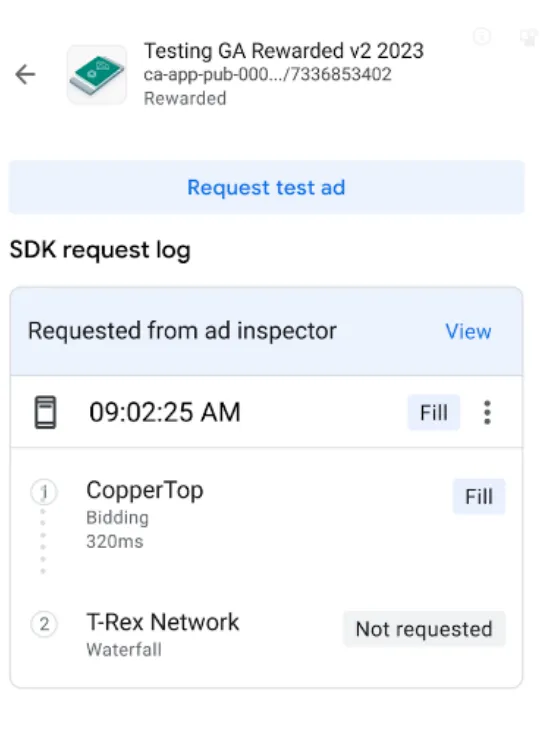Viewport: 546px width, 730px height.
Task: Open the View link in ad inspector header
Action: click(x=468, y=331)
